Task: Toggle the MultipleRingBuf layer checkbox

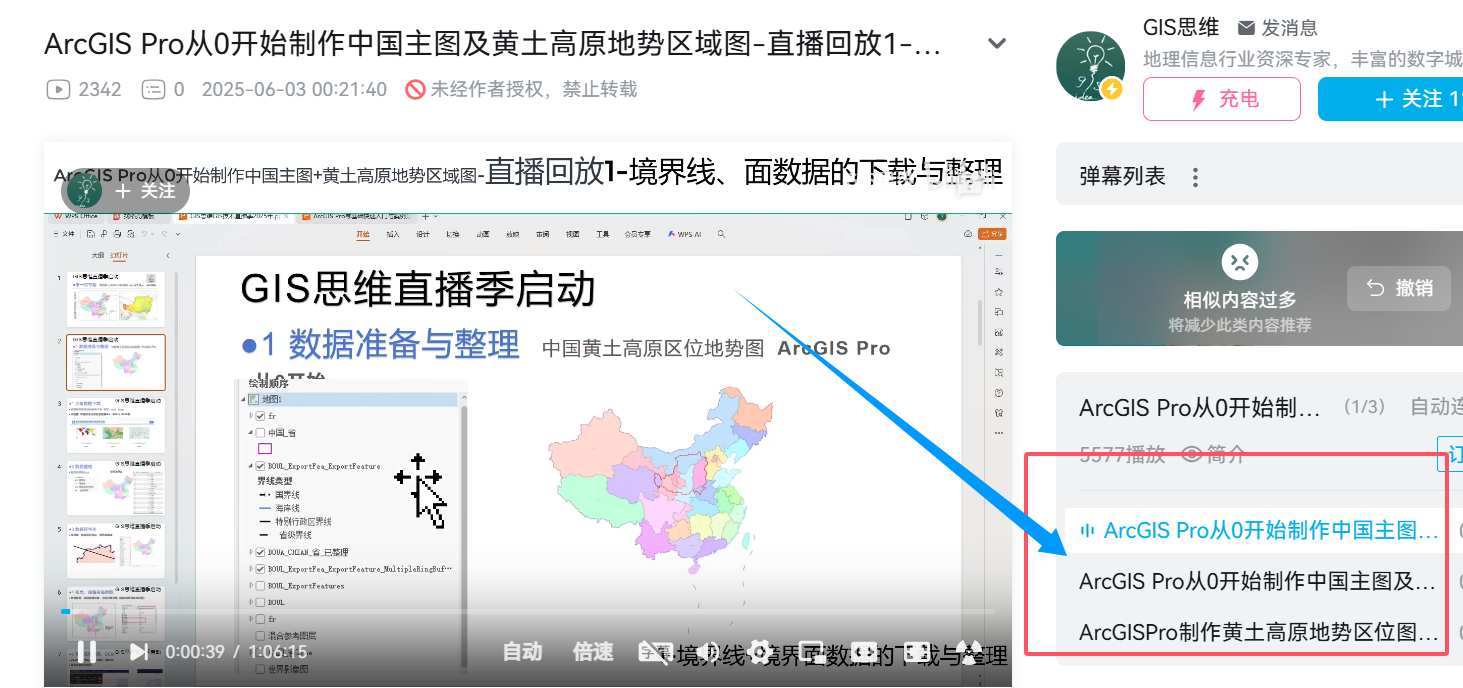Action: click(260, 569)
